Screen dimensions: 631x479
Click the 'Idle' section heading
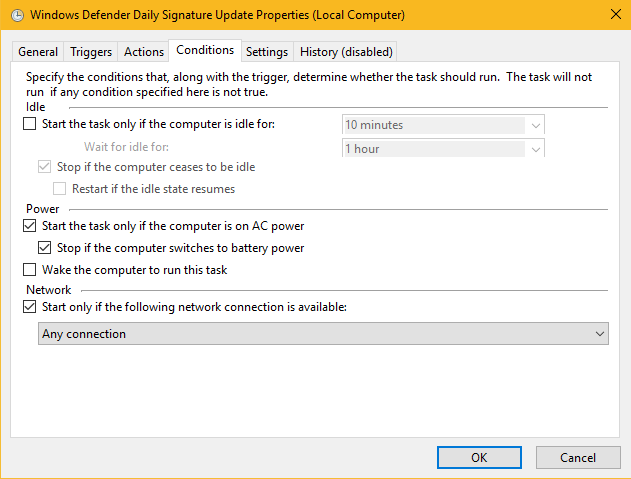tap(35, 107)
